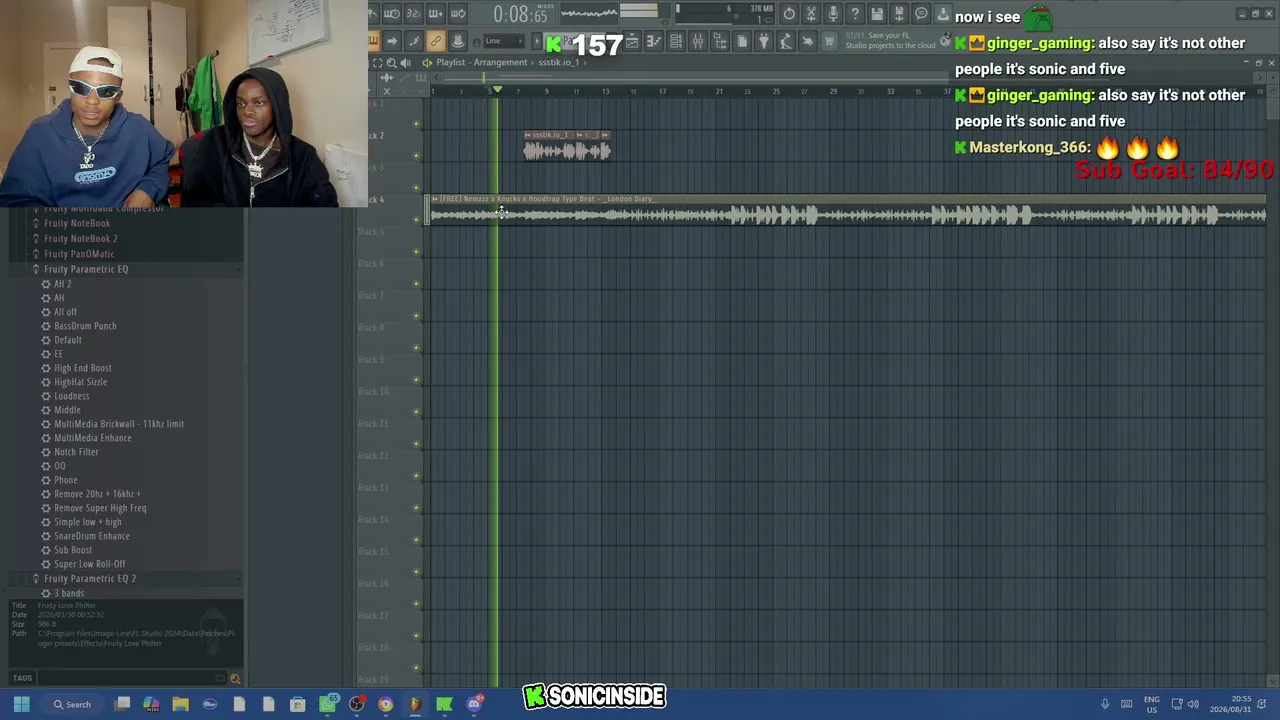Open the Line snap dropdown

coord(503,41)
